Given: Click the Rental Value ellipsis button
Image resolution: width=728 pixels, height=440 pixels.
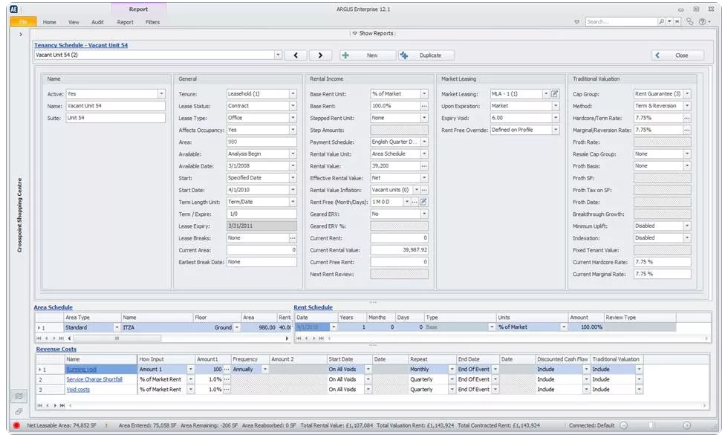Looking at the screenshot, I should coord(424,166).
